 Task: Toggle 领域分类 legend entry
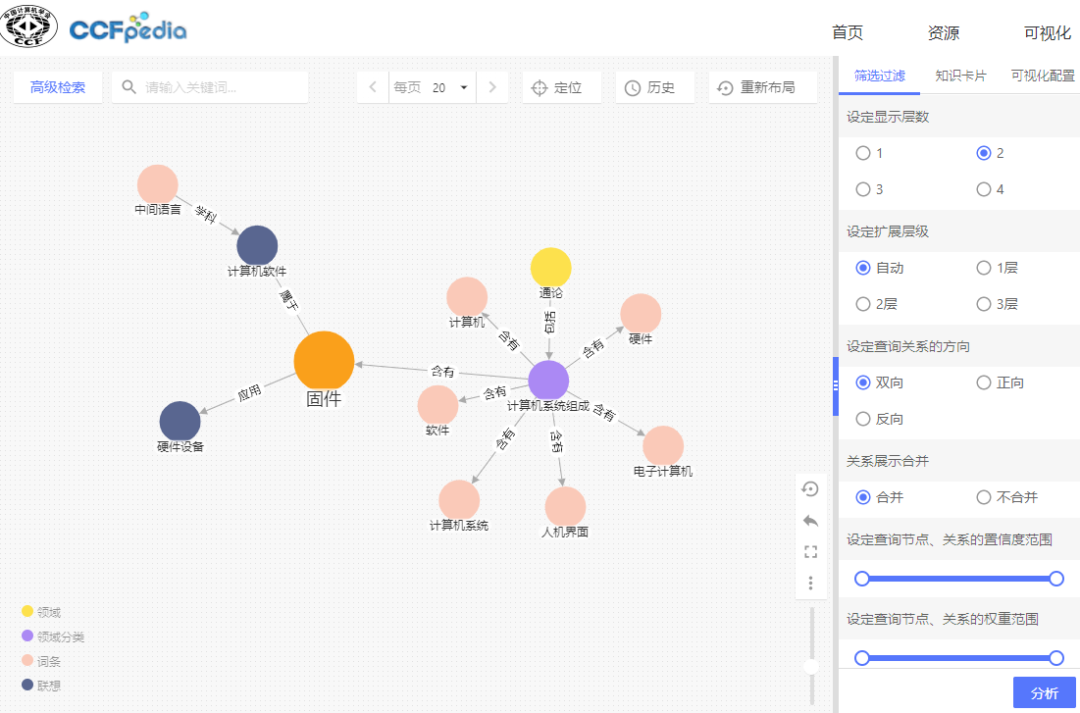pyautogui.click(x=52, y=637)
